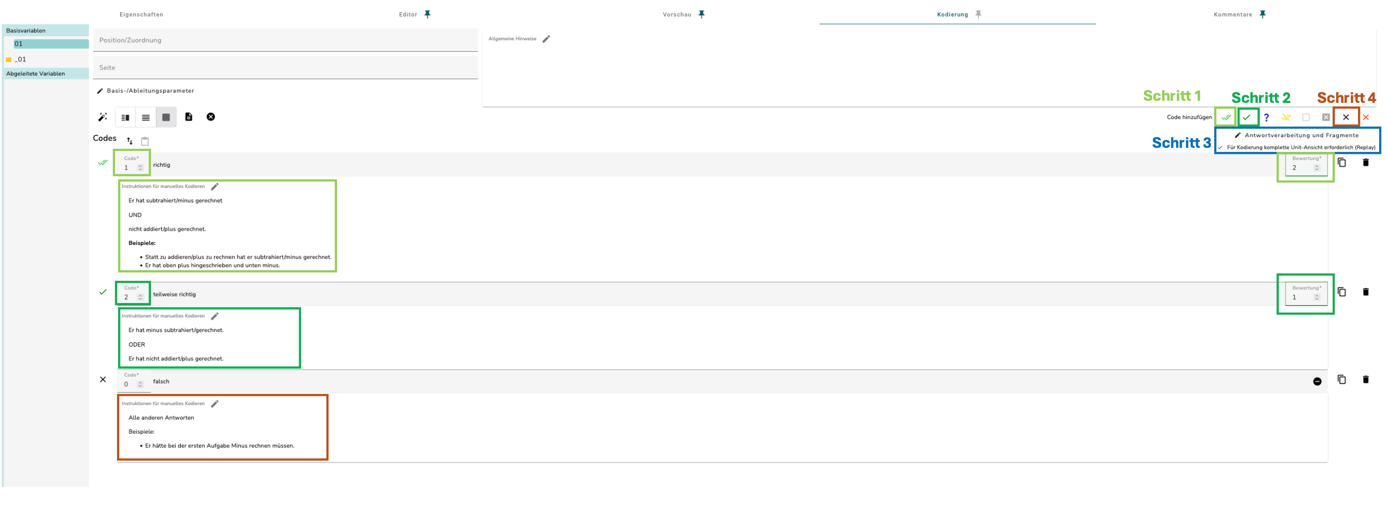Open the Eigenschaften tab
This screenshot has width=1387, height=506.
(x=141, y=15)
